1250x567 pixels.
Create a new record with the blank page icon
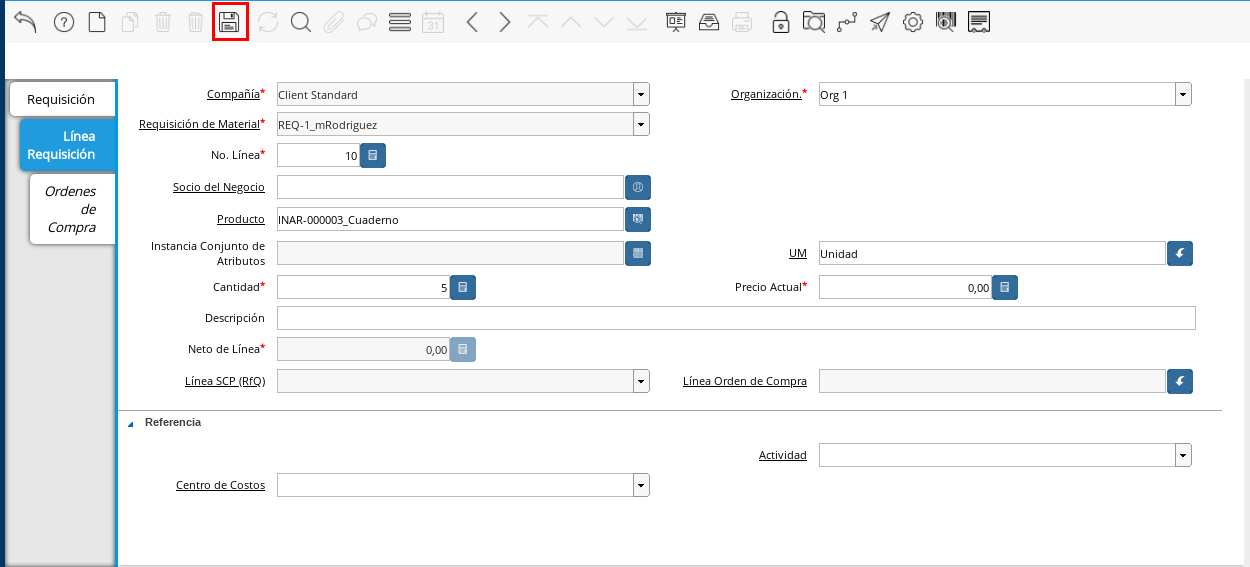click(x=97, y=22)
